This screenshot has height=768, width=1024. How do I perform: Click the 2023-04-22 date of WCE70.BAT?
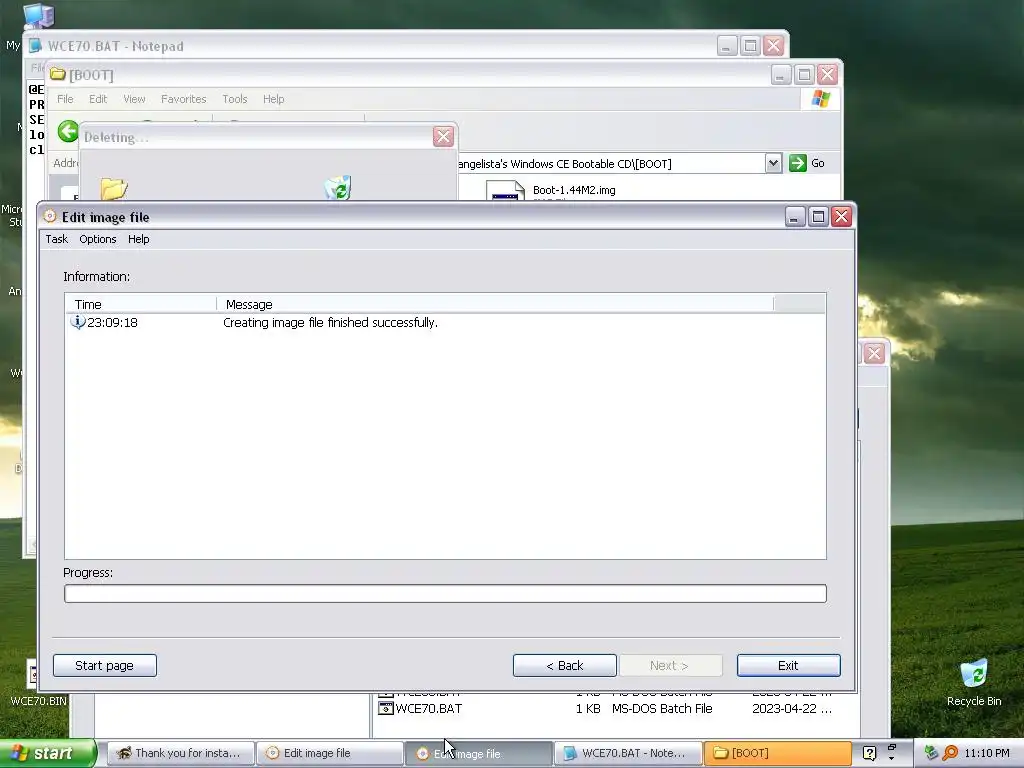(x=792, y=709)
